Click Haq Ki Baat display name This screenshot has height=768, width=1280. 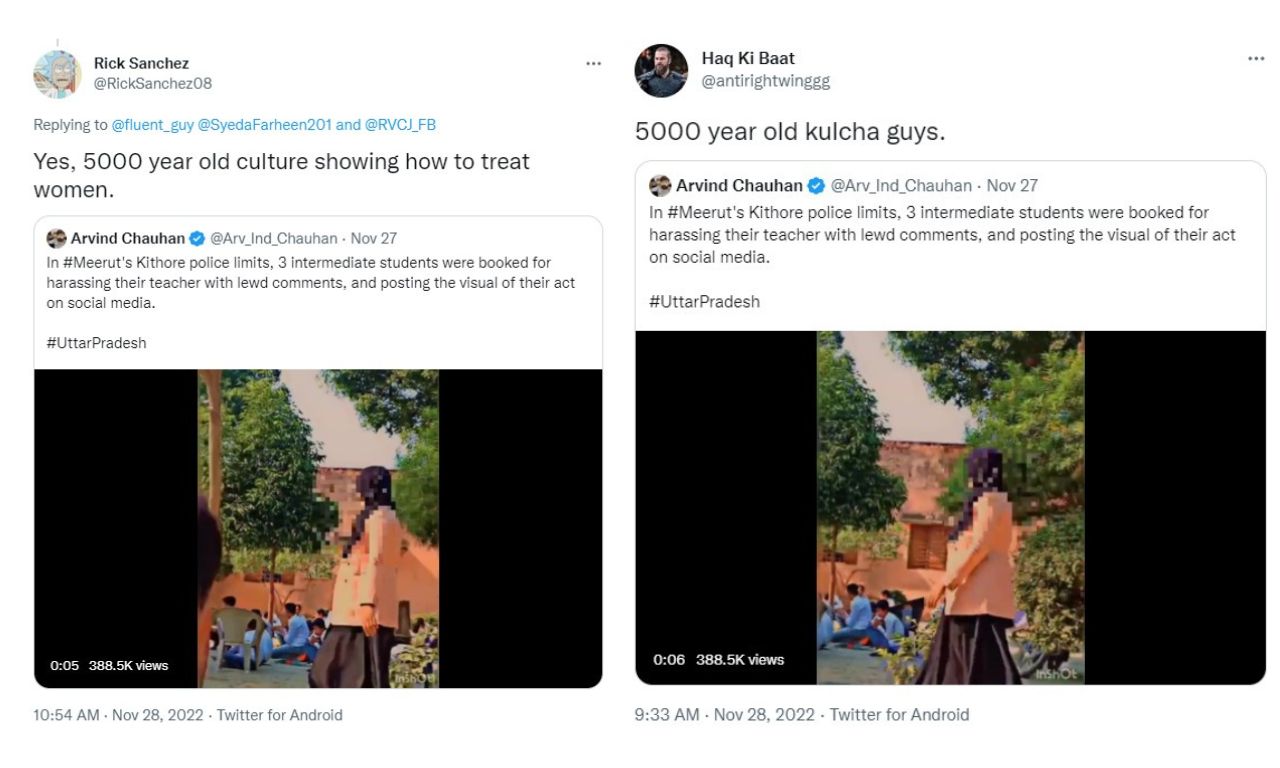[x=748, y=58]
